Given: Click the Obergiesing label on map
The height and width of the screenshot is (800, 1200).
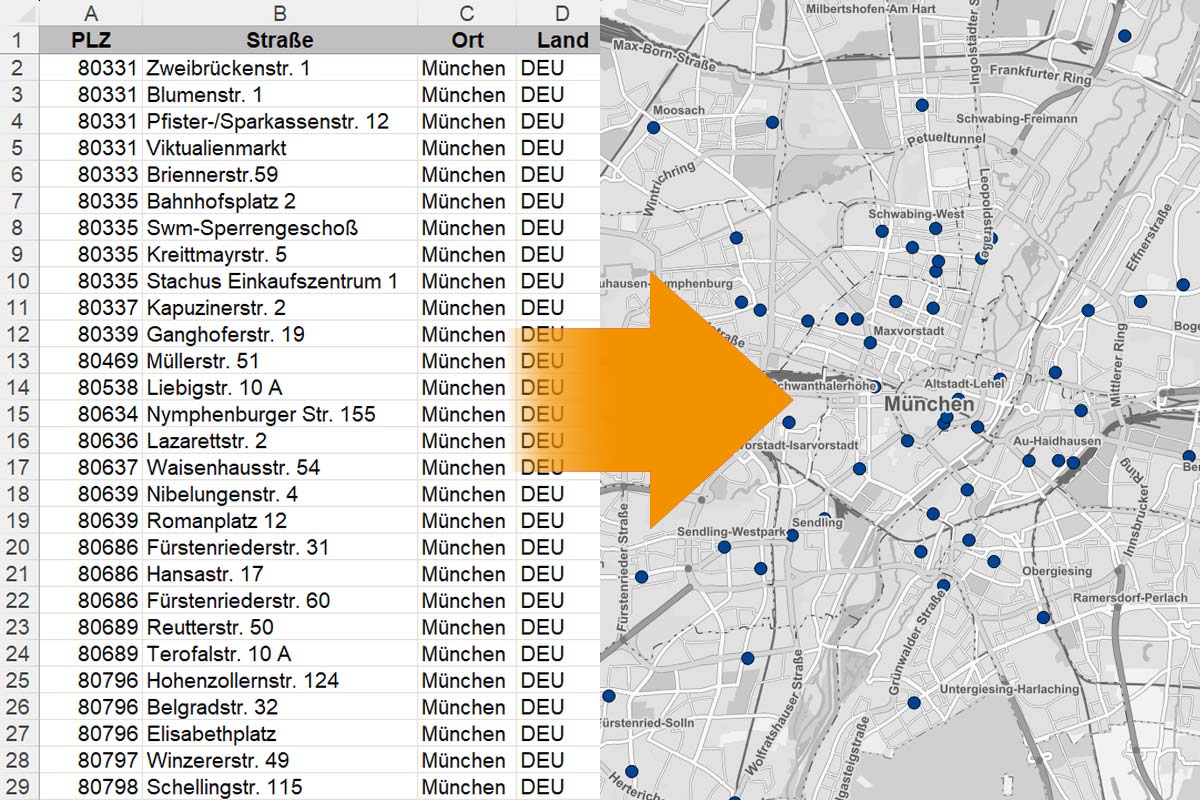Looking at the screenshot, I should (x=1057, y=571).
